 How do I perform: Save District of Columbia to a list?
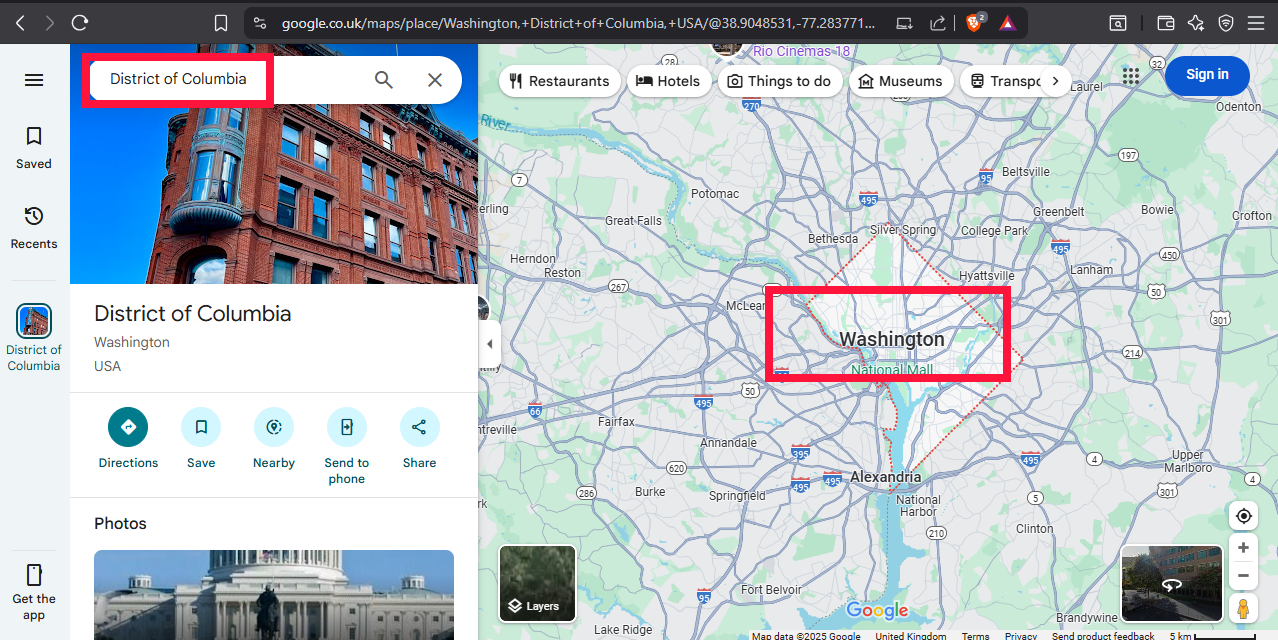click(x=201, y=439)
